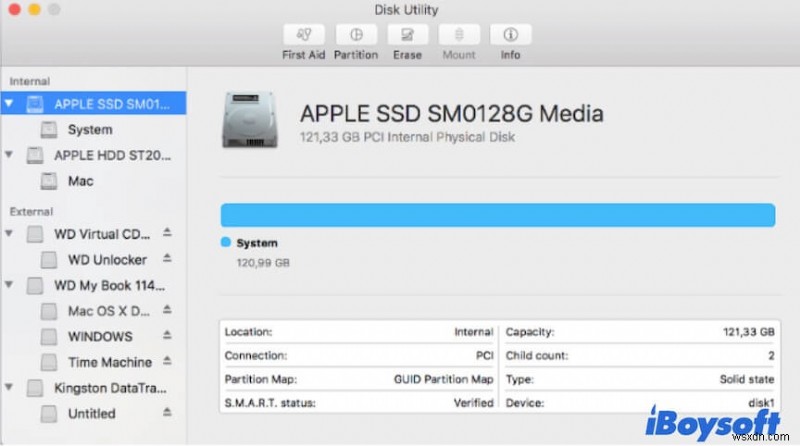Click the WINDOWS volume icon
The height and width of the screenshot is (446, 800).
49,336
